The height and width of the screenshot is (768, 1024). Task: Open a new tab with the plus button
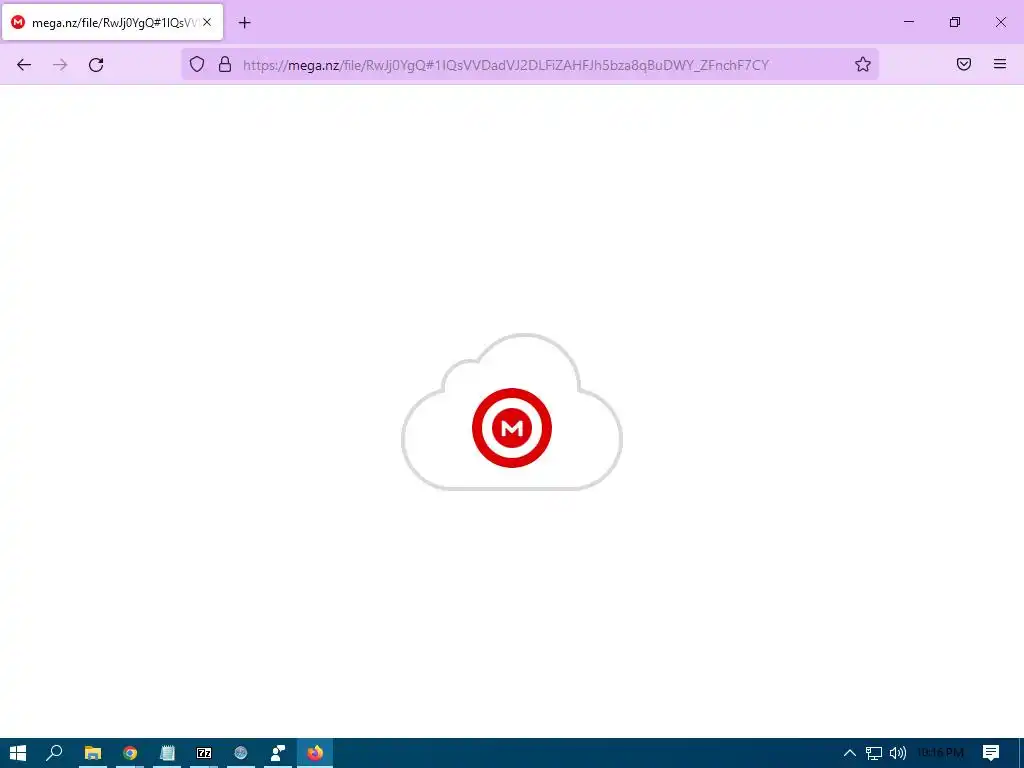(x=244, y=23)
